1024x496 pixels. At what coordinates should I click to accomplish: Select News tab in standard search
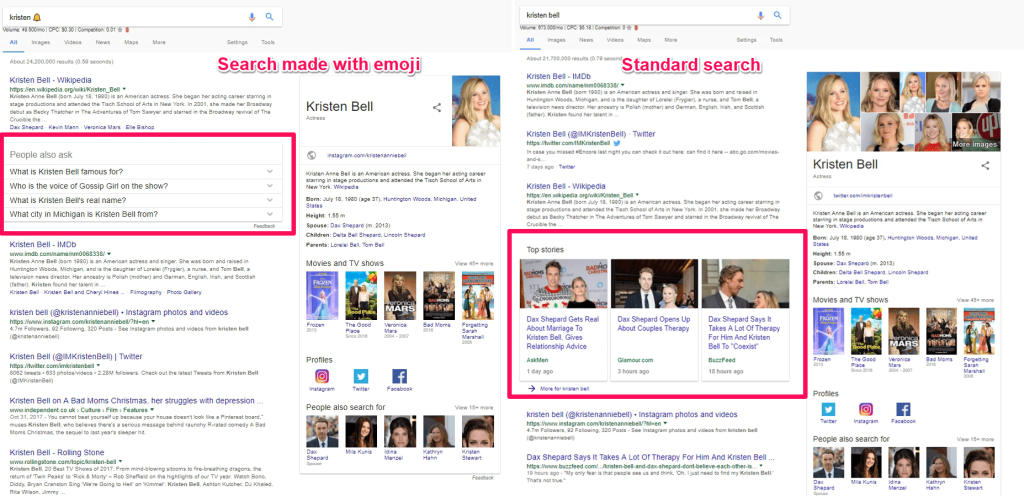586,40
